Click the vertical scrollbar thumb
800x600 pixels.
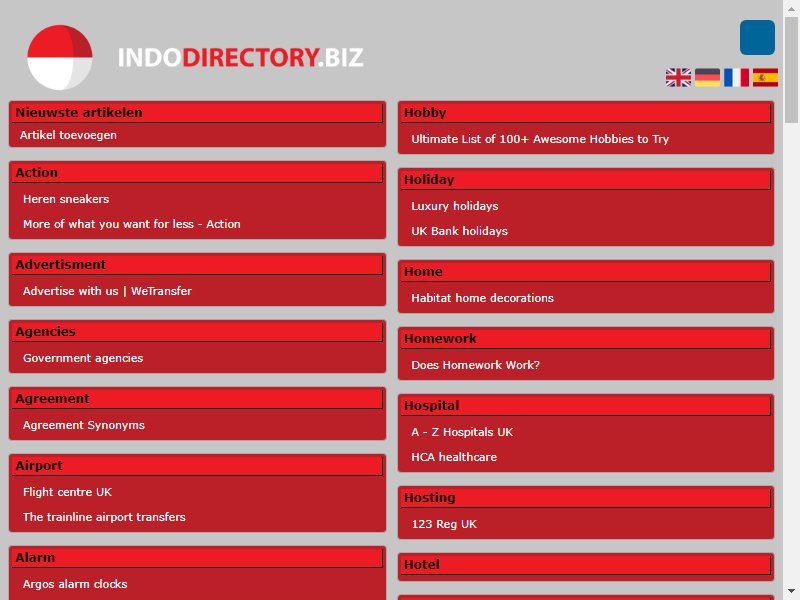[791, 69]
